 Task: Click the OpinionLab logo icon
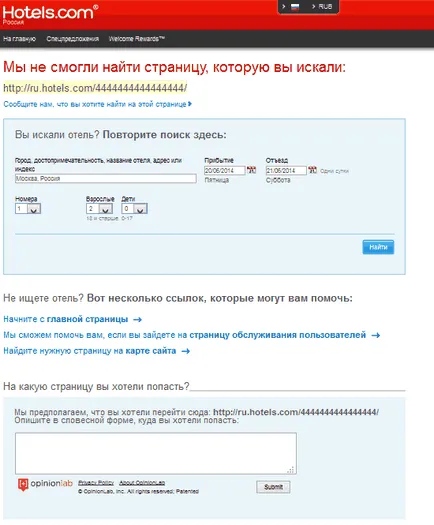tap(23, 484)
